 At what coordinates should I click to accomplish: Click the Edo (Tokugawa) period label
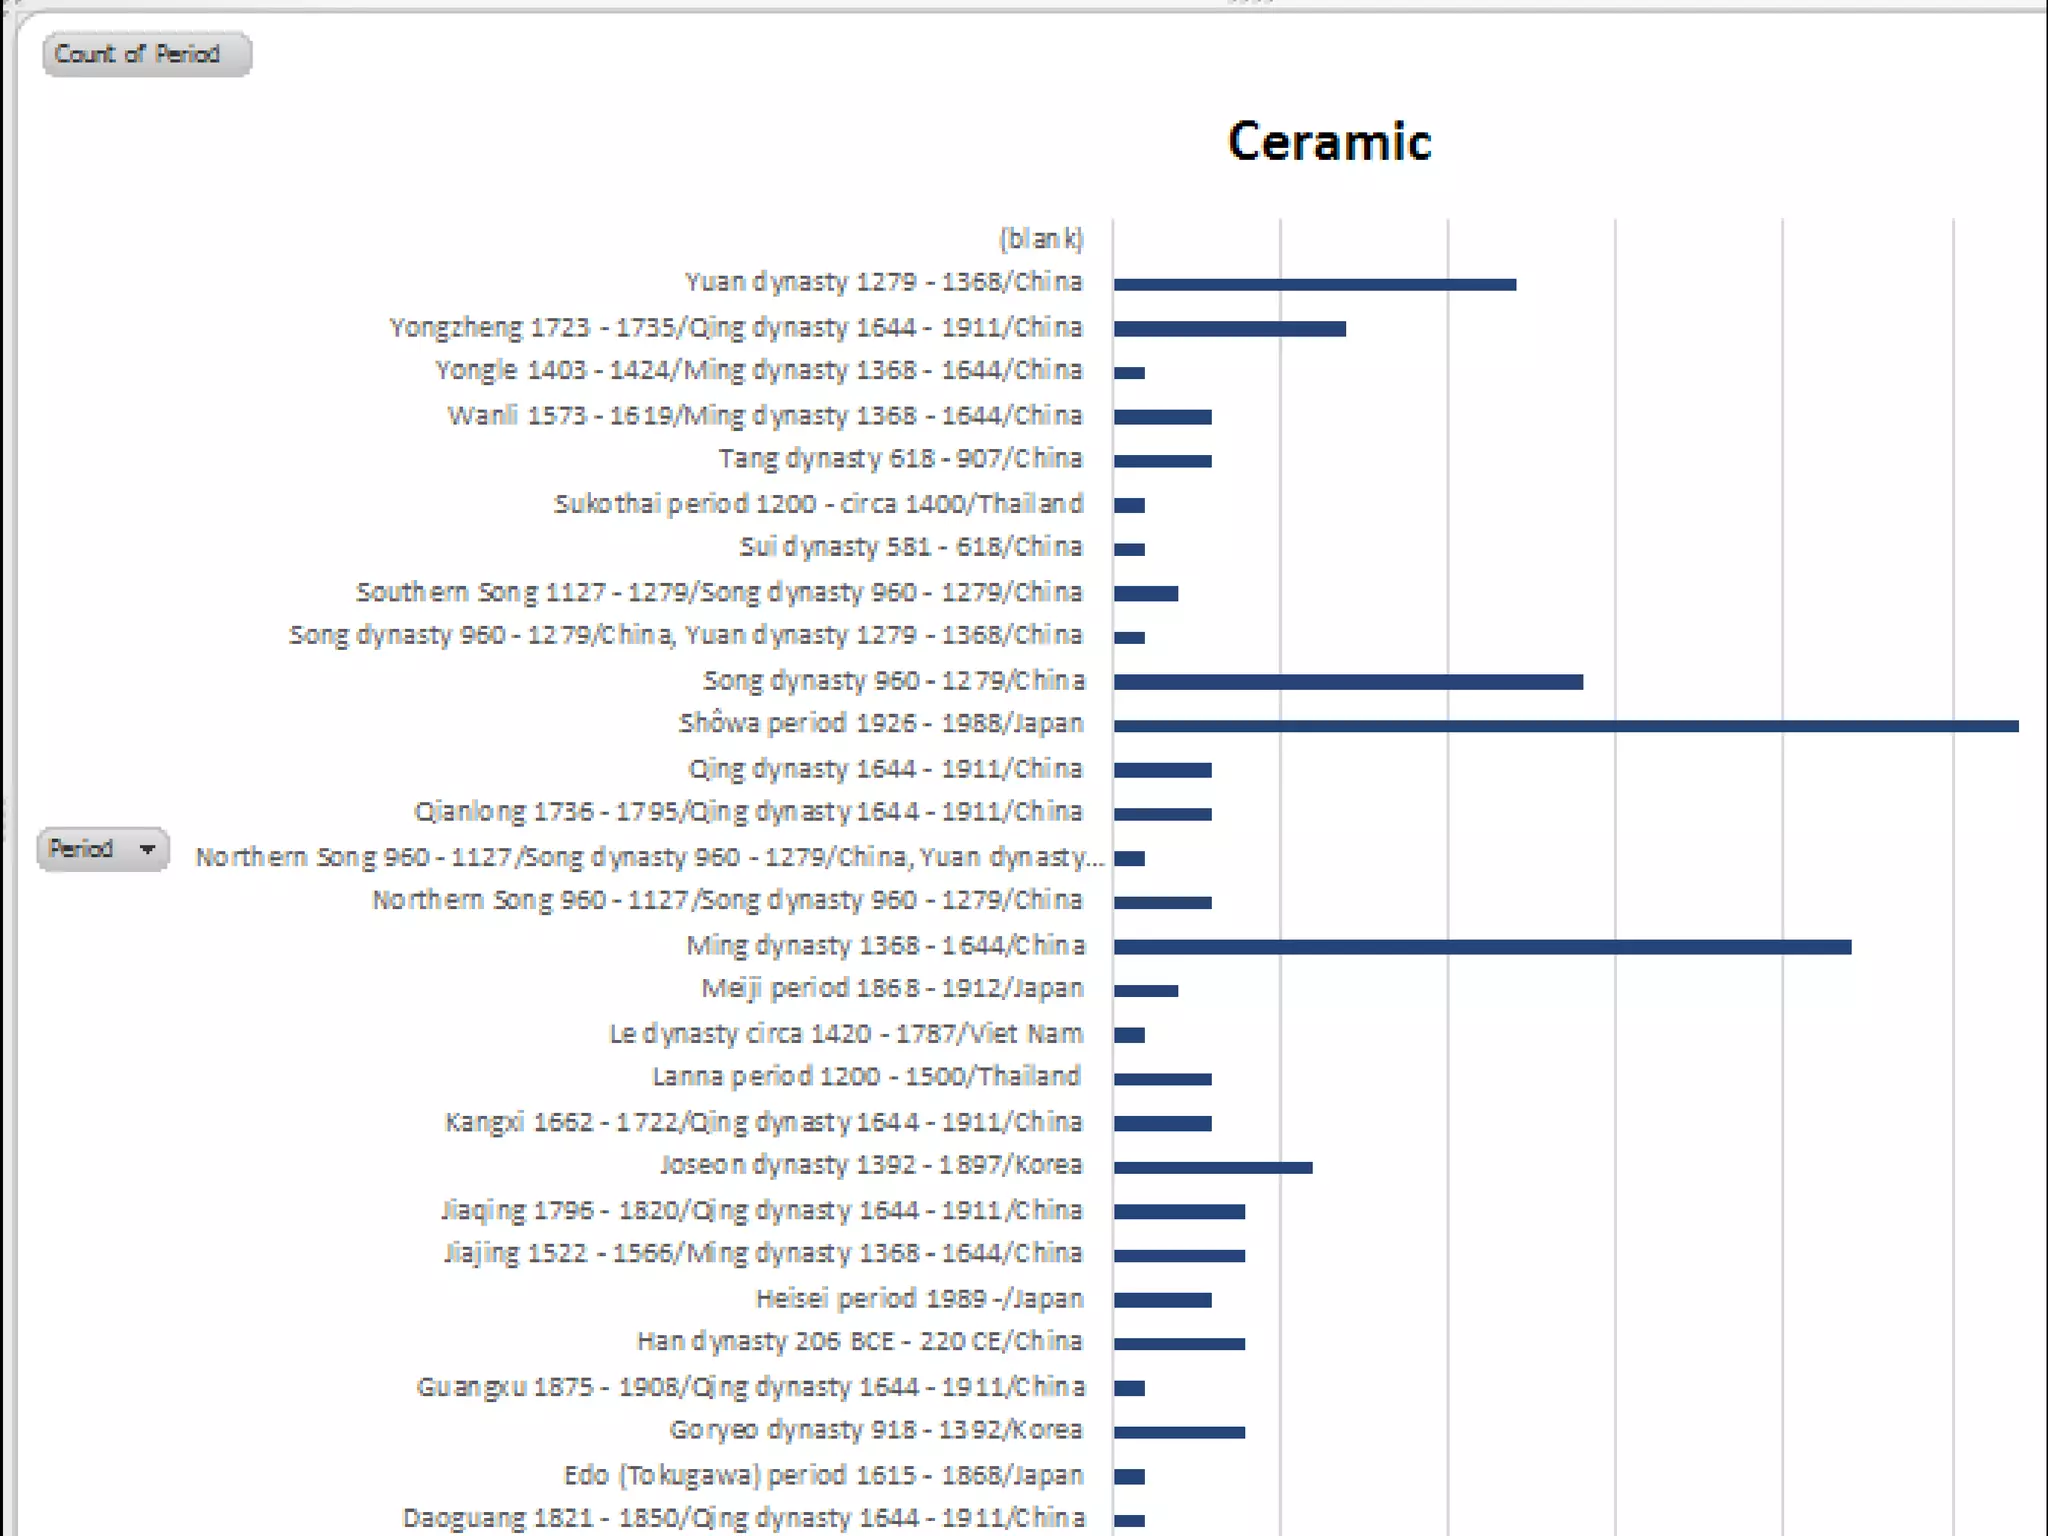(823, 1476)
